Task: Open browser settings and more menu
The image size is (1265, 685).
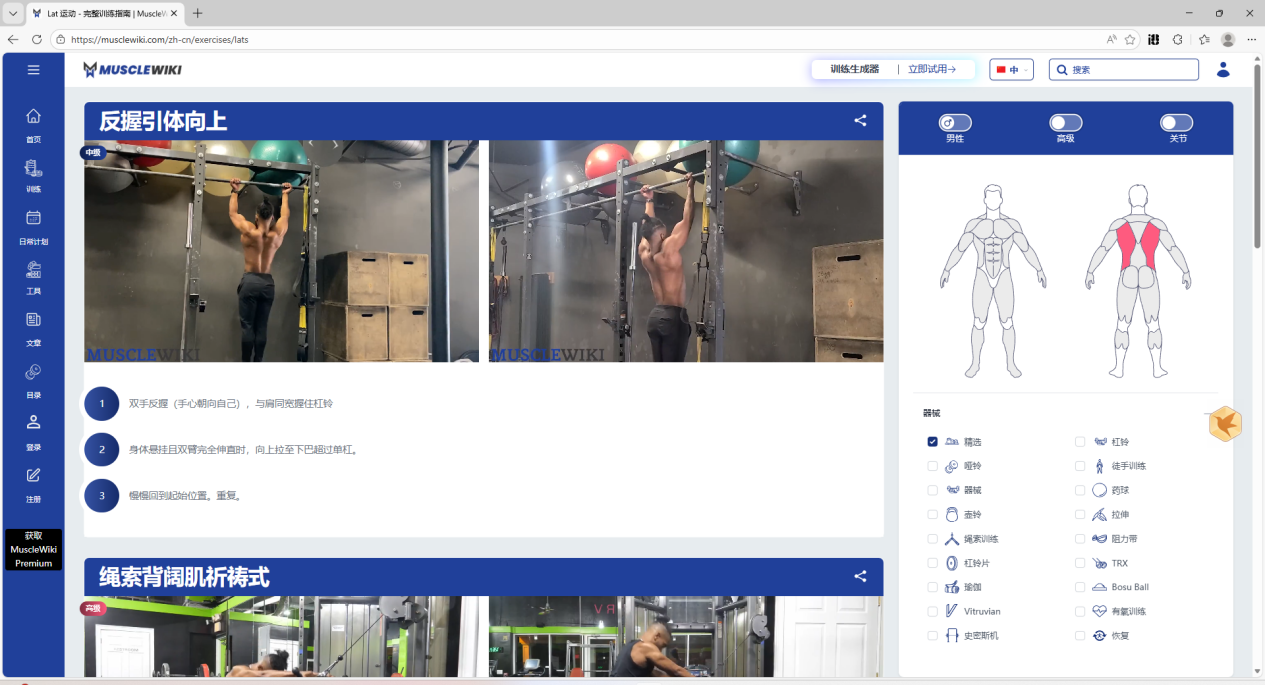Action: (1251, 39)
